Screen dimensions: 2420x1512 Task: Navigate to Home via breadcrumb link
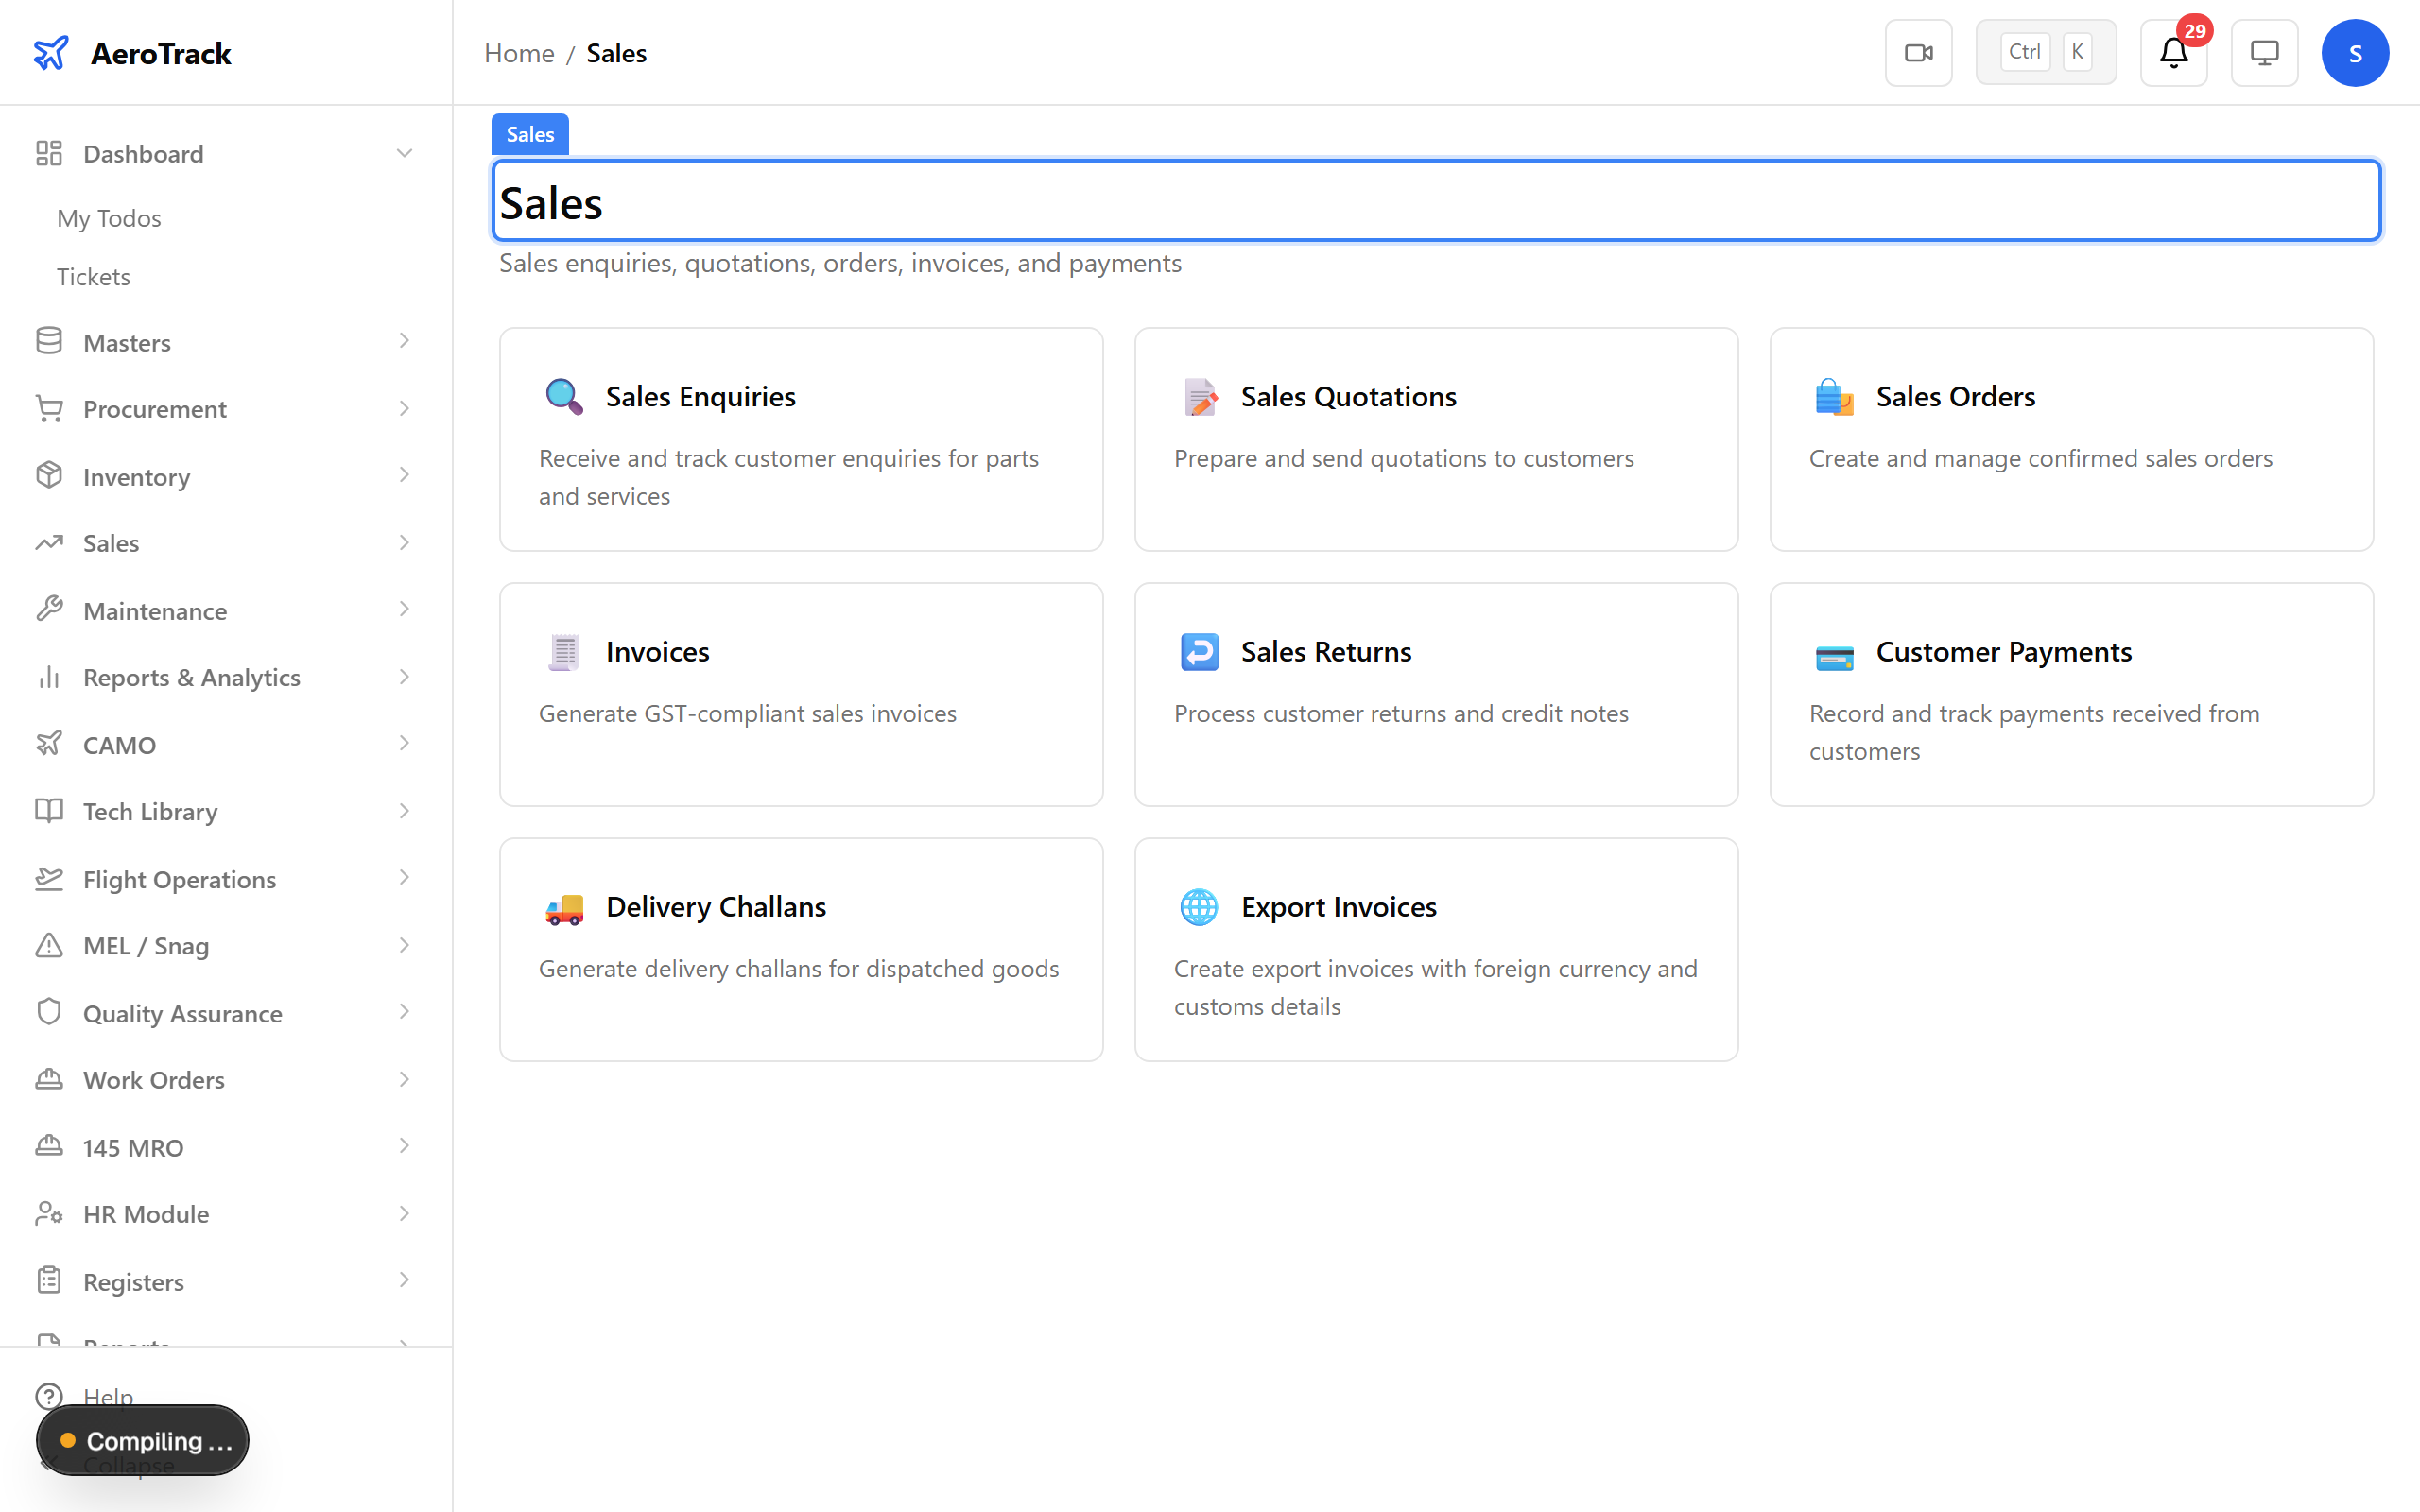pyautogui.click(x=519, y=52)
